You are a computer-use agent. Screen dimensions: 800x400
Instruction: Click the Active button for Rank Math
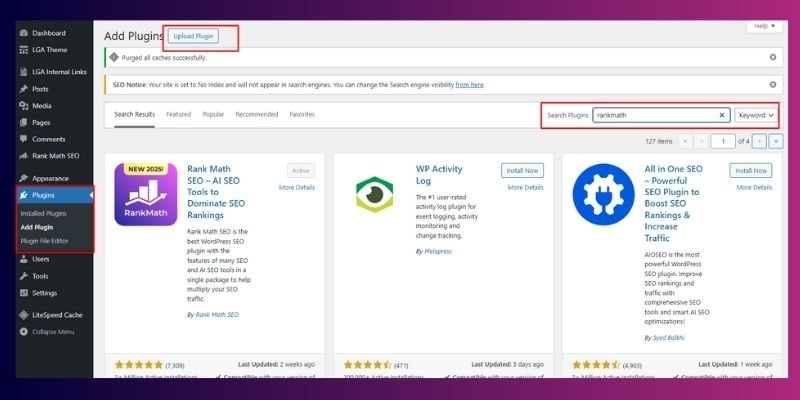pyautogui.click(x=301, y=170)
